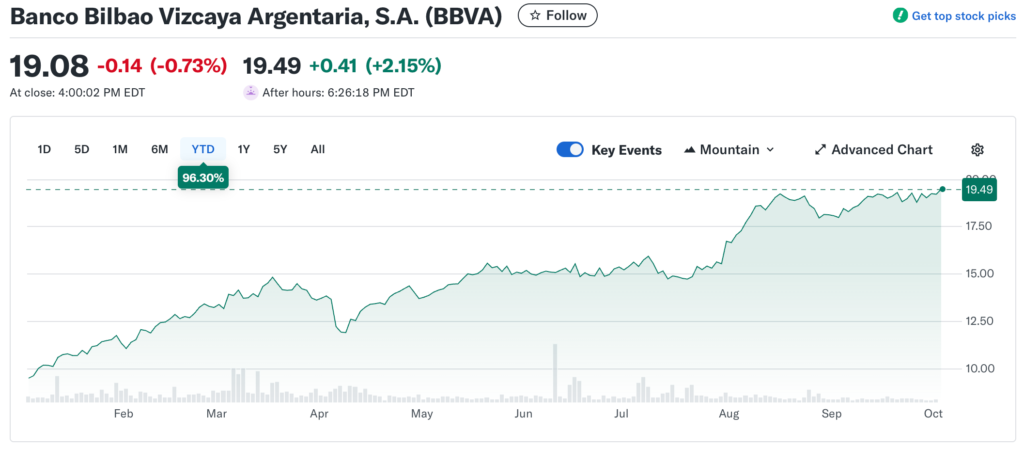
Task: Click the green endpoint dot on chart
Action: click(x=942, y=189)
